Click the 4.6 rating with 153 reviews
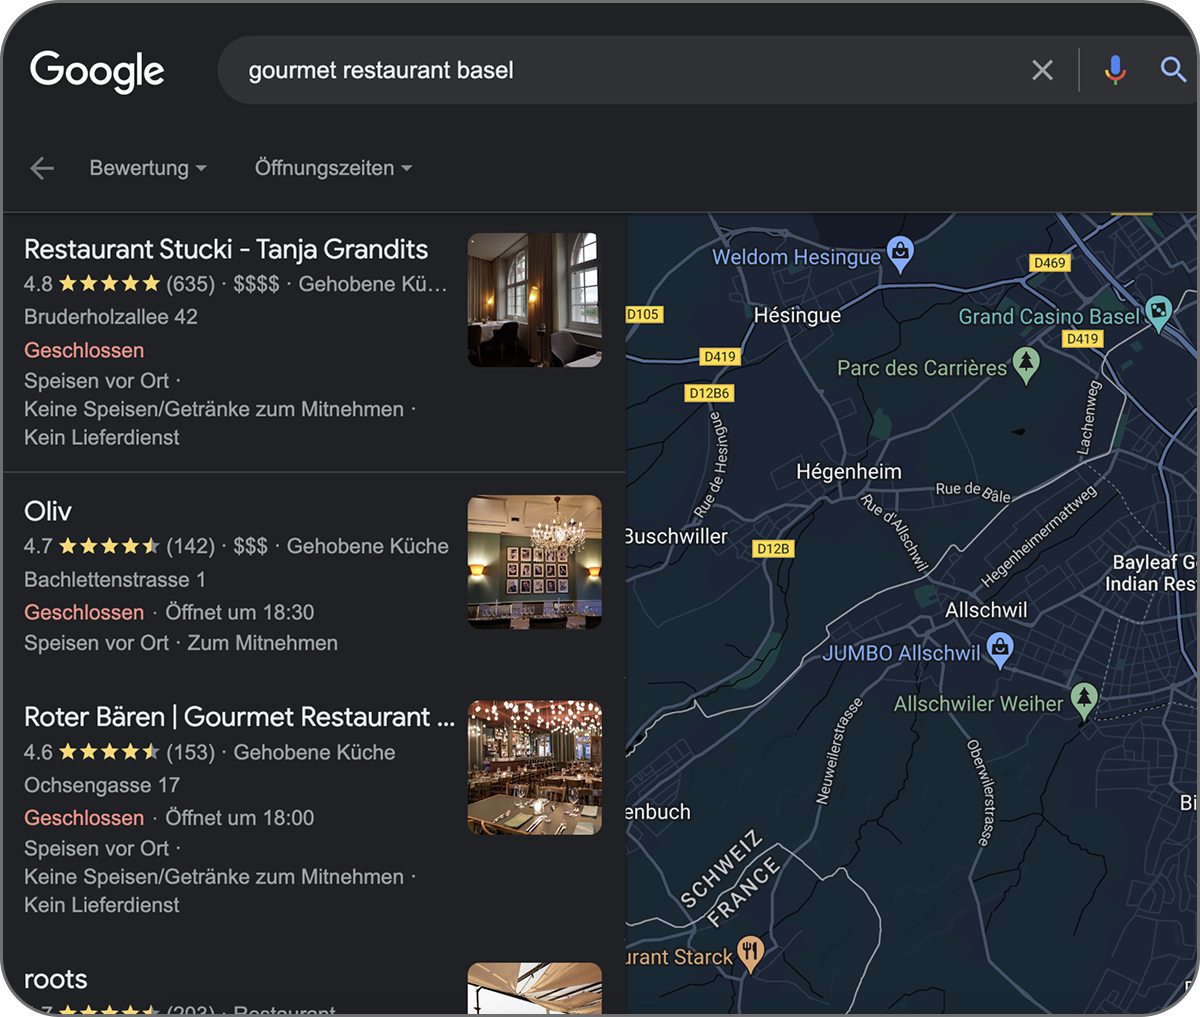 click(120, 752)
